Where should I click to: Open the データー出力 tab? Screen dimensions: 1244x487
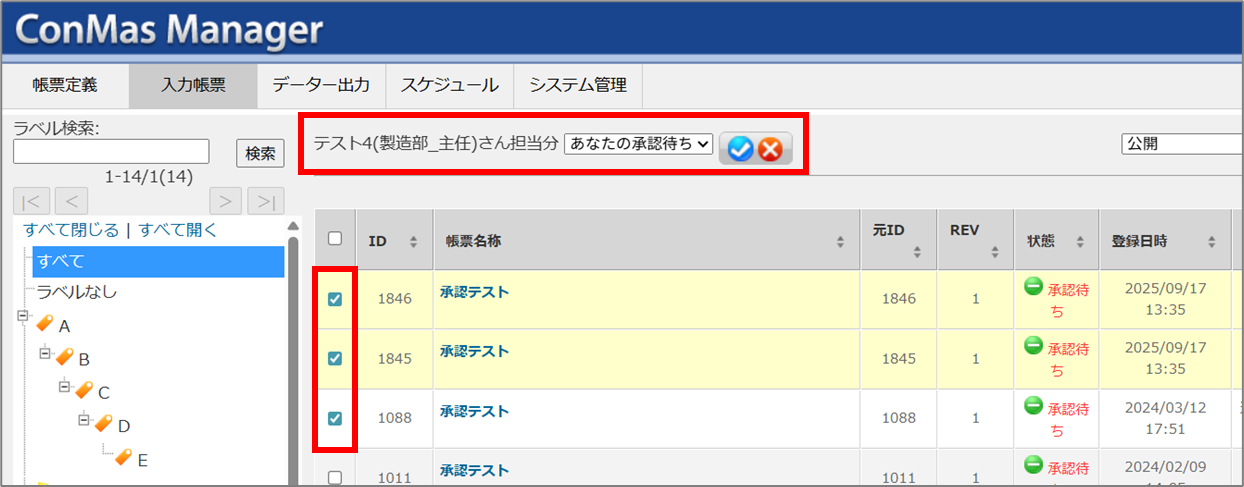tap(321, 85)
